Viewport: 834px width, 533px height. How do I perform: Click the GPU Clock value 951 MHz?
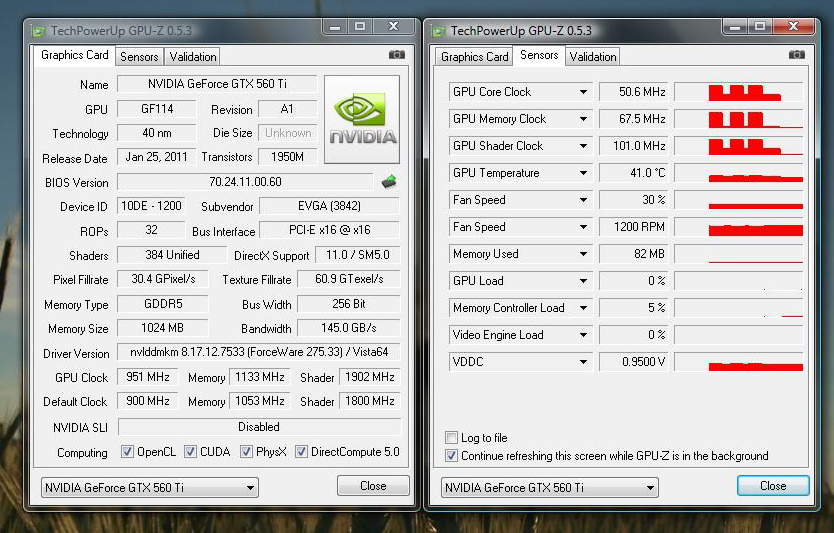pyautogui.click(x=148, y=377)
